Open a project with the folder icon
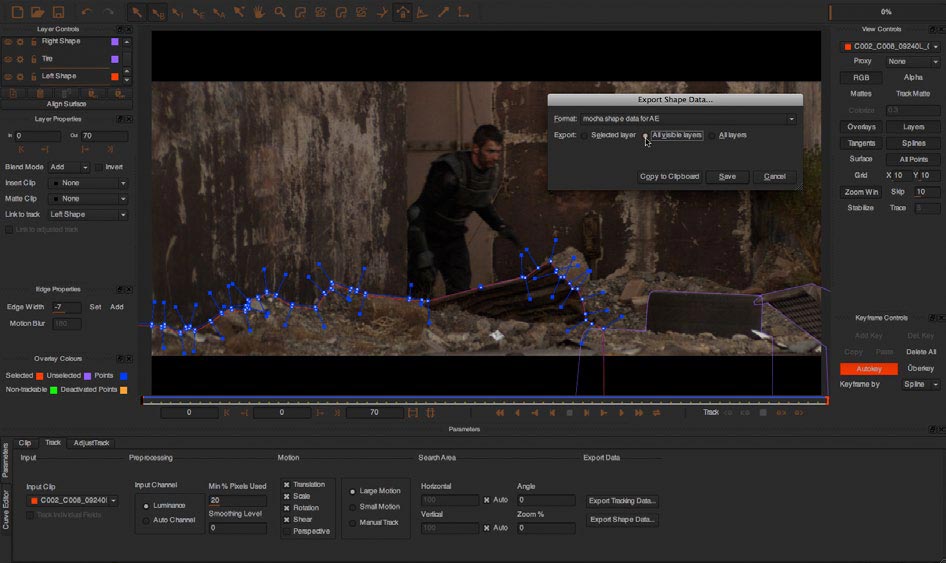This screenshot has height=563, width=946. (37, 12)
